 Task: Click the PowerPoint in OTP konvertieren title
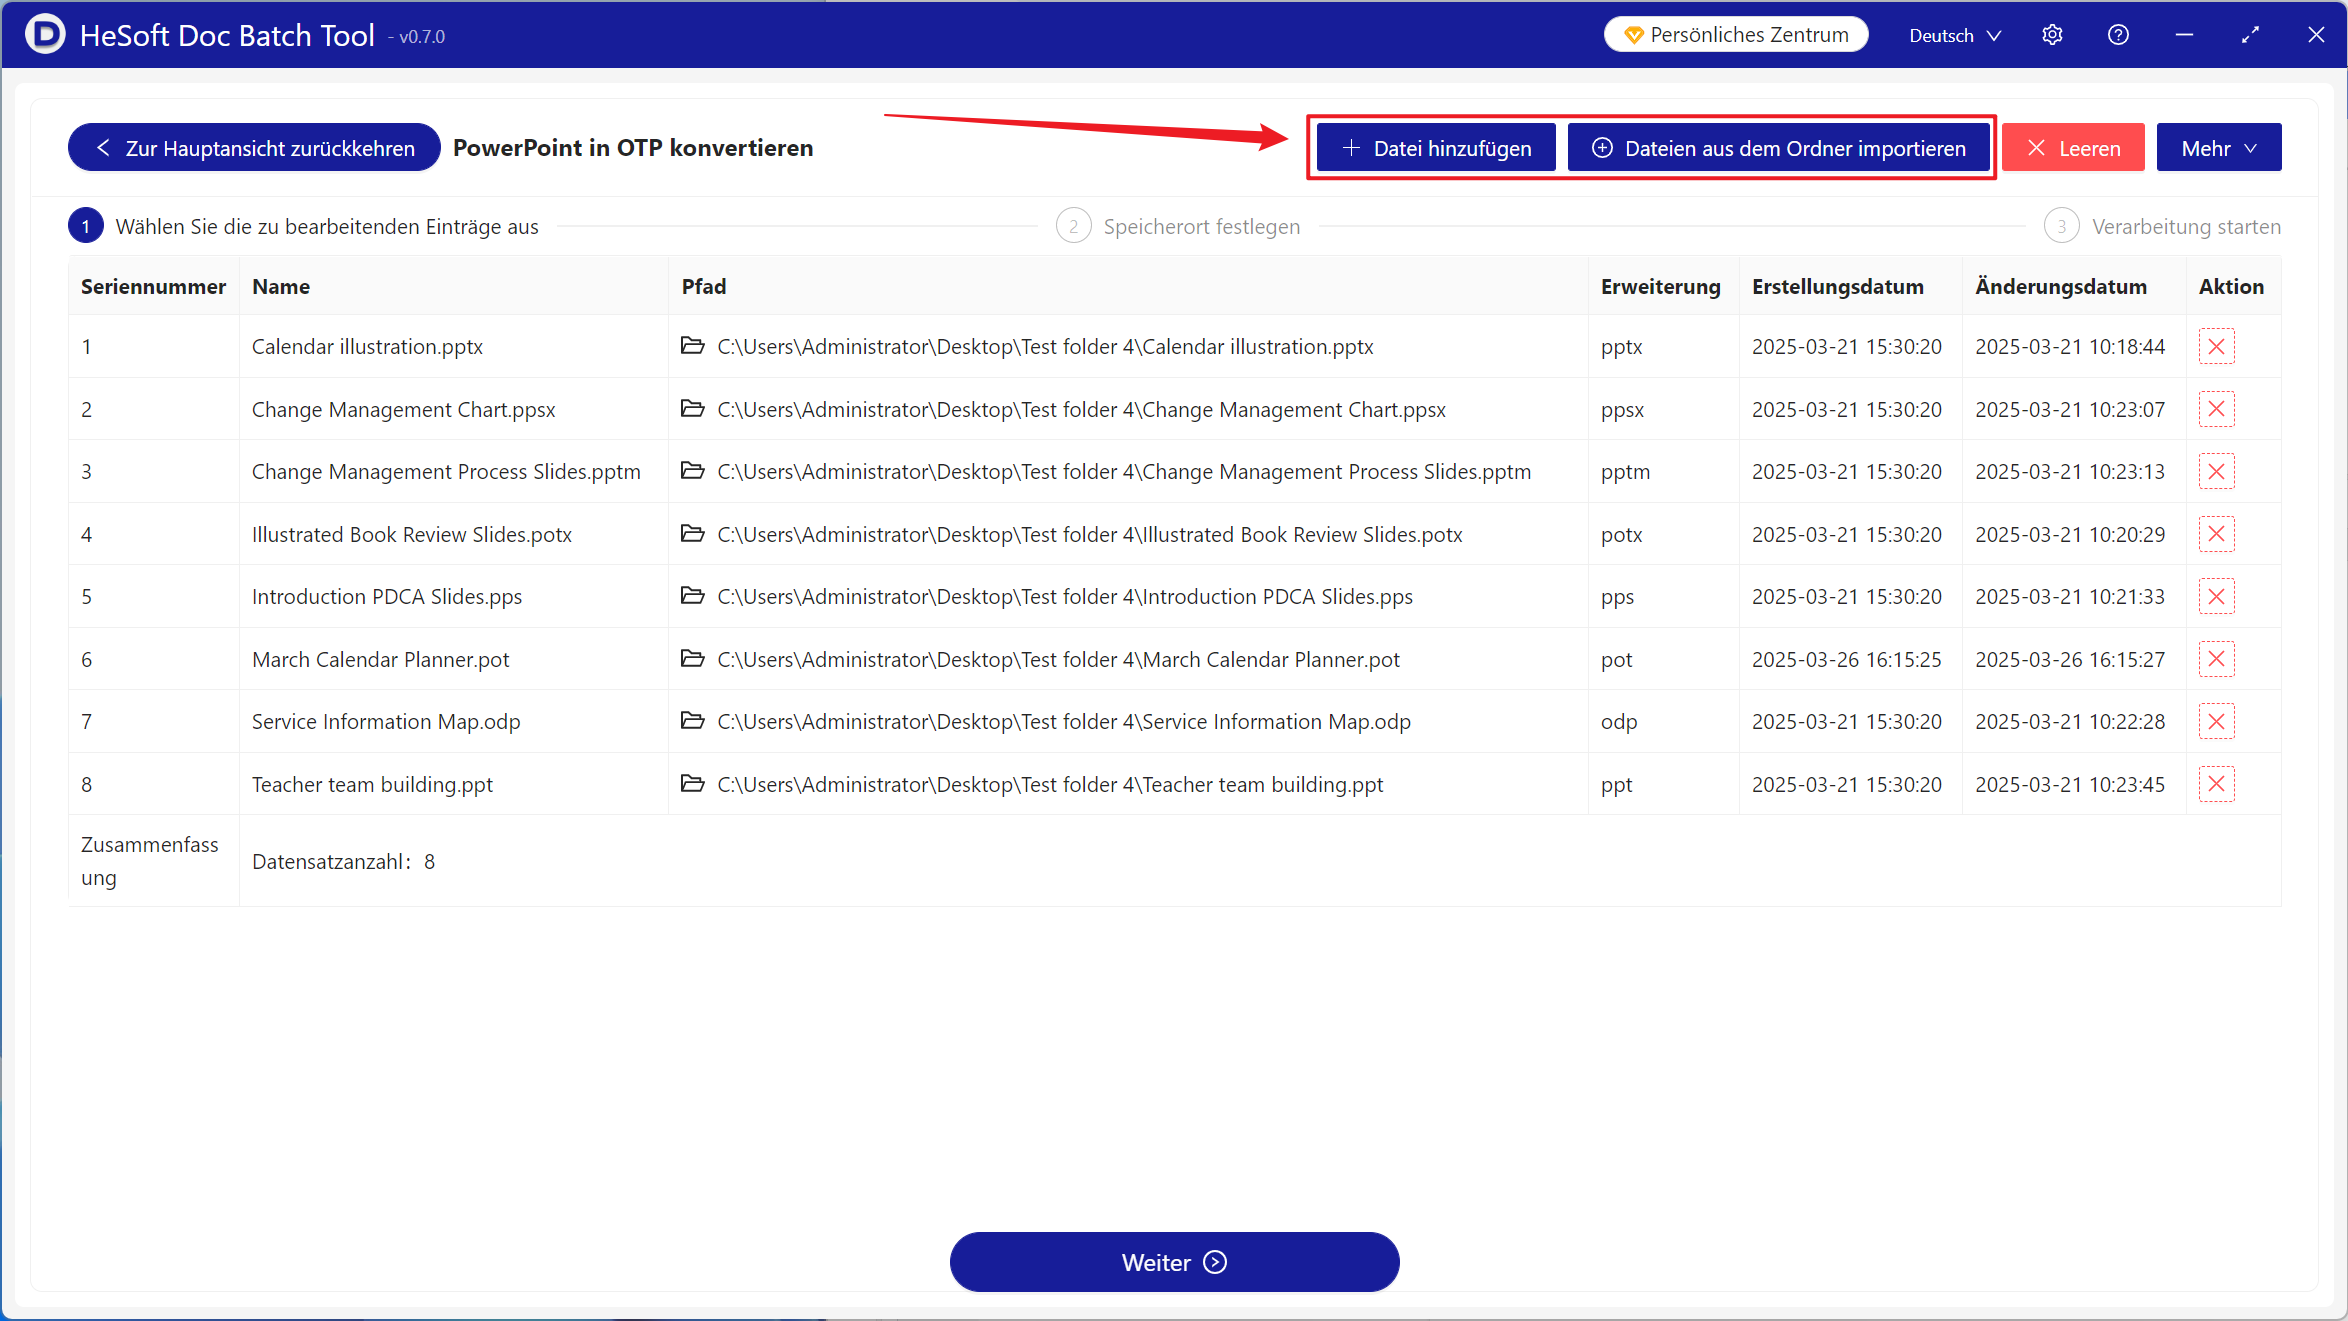tap(633, 148)
